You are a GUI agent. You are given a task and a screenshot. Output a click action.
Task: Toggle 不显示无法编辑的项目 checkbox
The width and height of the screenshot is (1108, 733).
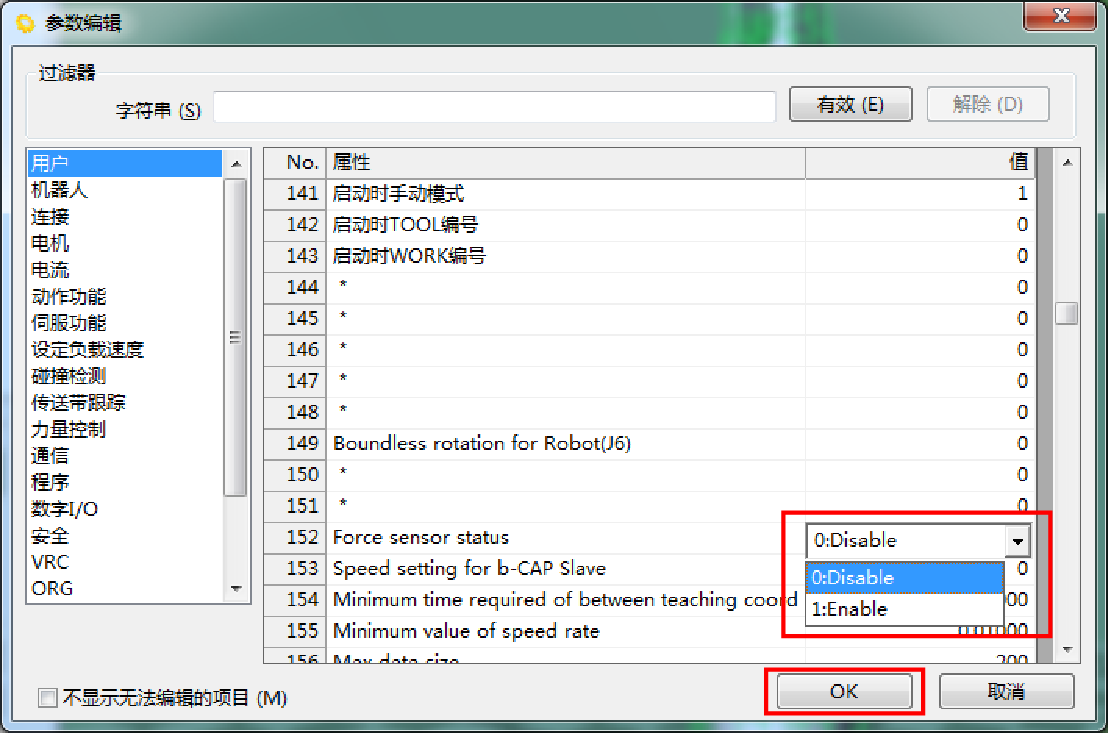(x=47, y=698)
